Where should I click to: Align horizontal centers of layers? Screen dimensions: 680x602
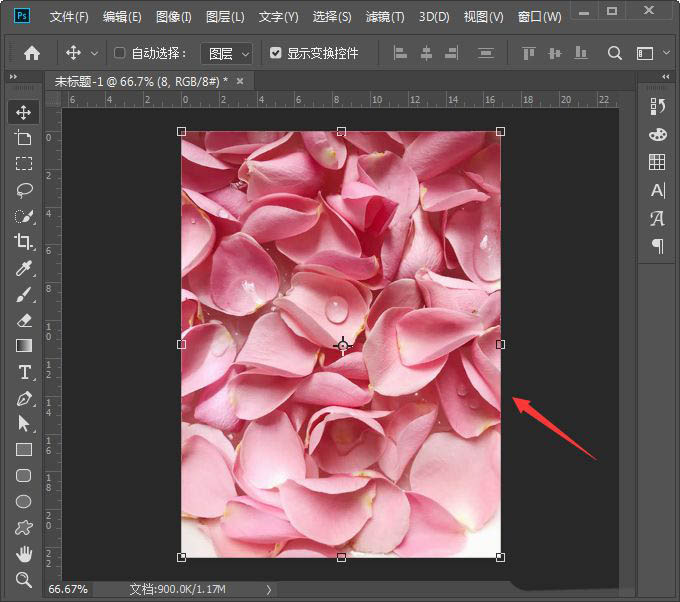tap(426, 53)
